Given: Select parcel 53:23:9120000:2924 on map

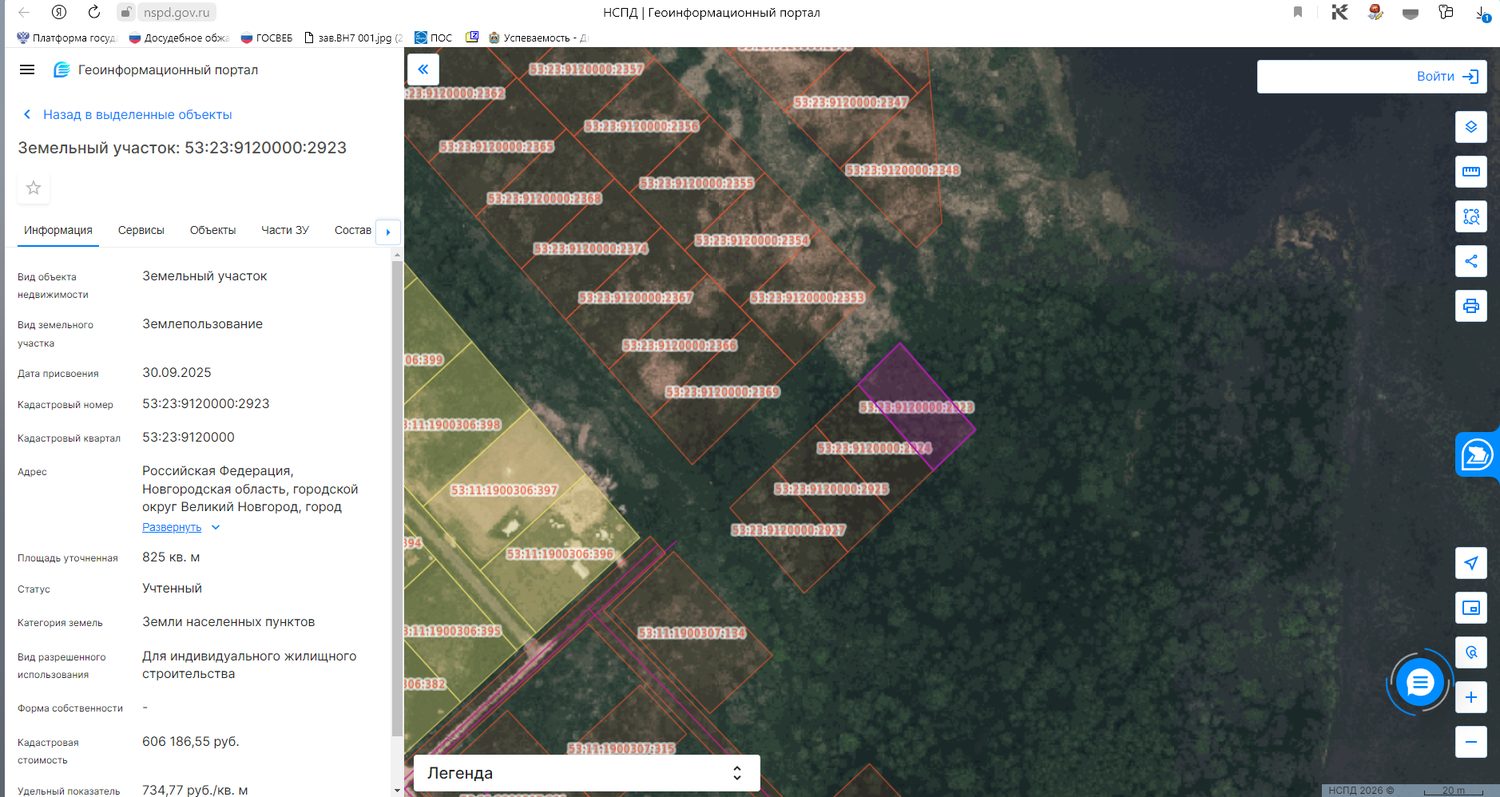Looking at the screenshot, I should click(872, 450).
